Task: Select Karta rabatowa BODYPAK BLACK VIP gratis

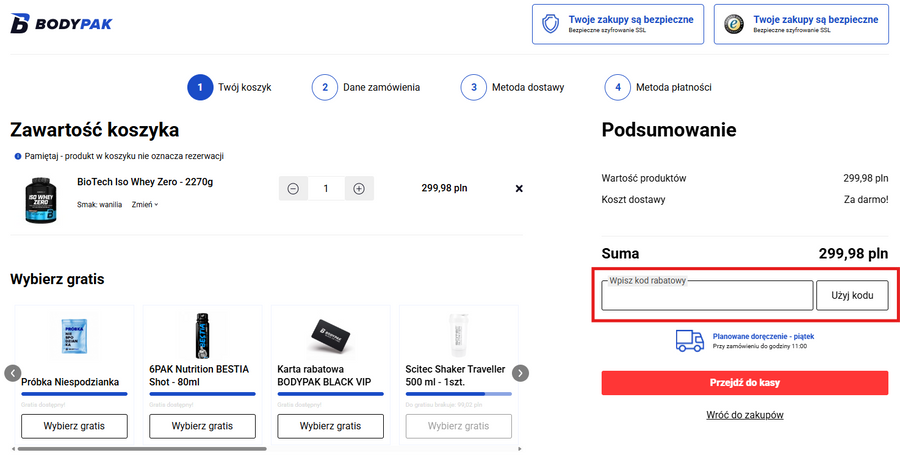Action: tap(331, 426)
